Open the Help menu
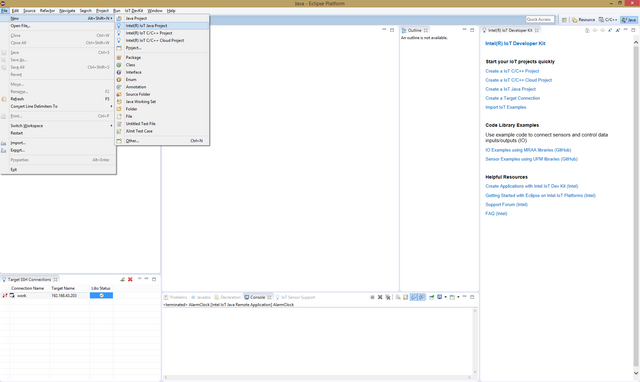Viewport: 640px width, 382px height. pyautogui.click(x=171, y=11)
